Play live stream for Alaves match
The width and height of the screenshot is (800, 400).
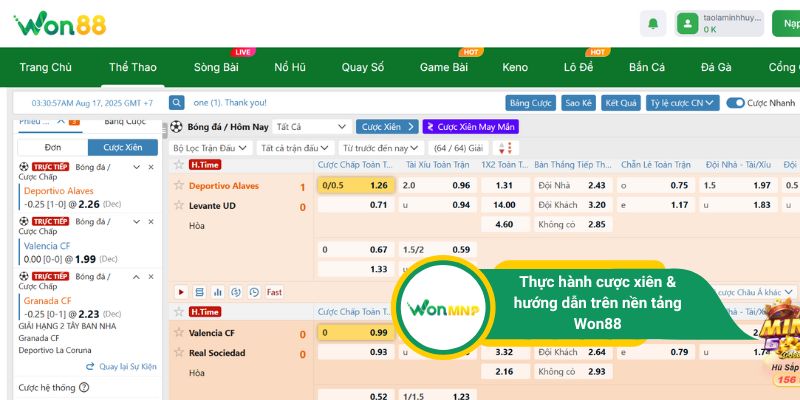(181, 292)
